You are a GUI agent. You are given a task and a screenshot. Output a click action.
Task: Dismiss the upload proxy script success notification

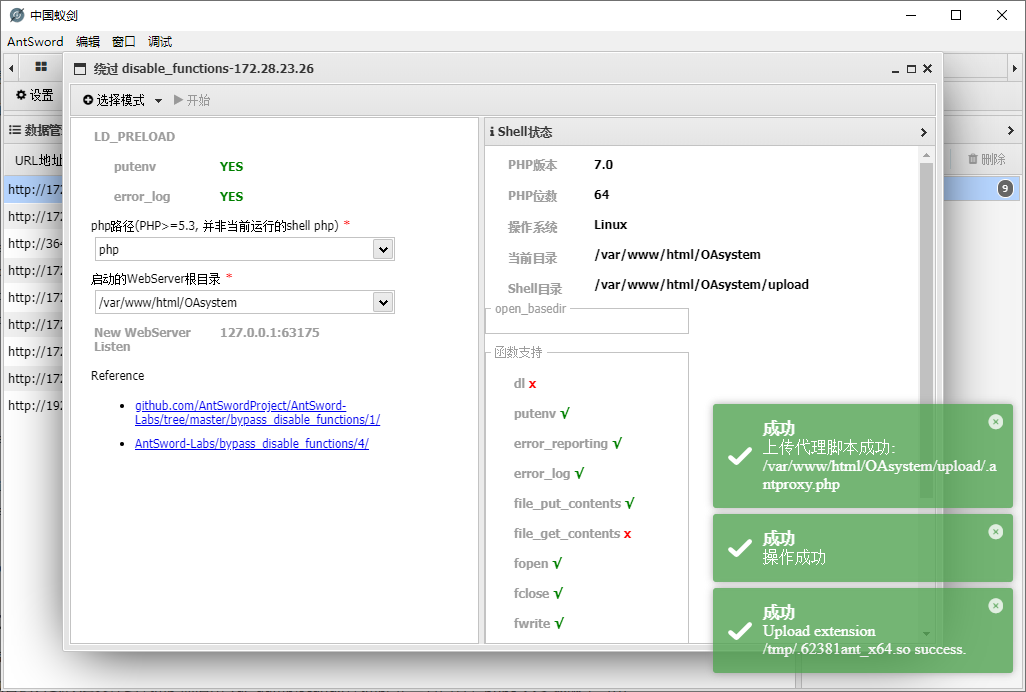(x=995, y=422)
